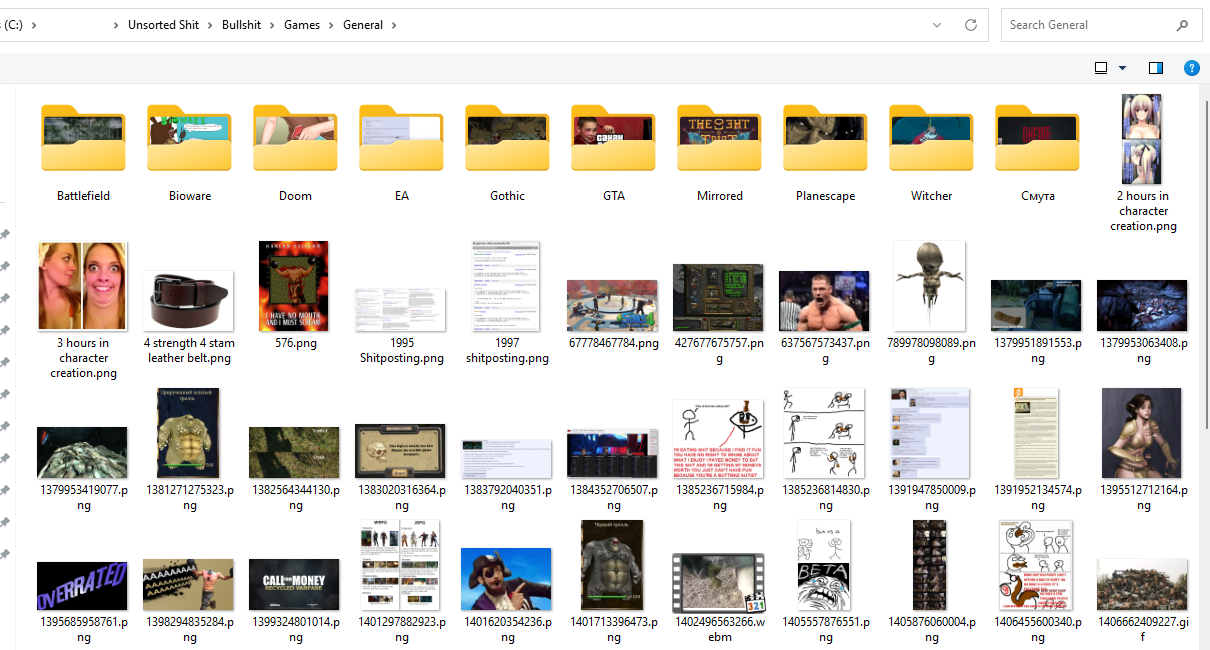Open the Battlefield folder

tap(83, 140)
